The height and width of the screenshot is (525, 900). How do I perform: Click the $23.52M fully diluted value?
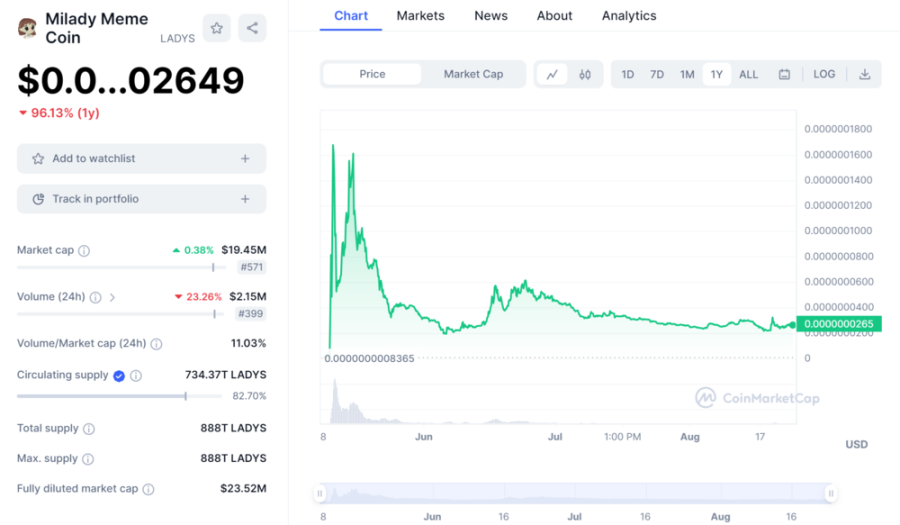tap(243, 488)
